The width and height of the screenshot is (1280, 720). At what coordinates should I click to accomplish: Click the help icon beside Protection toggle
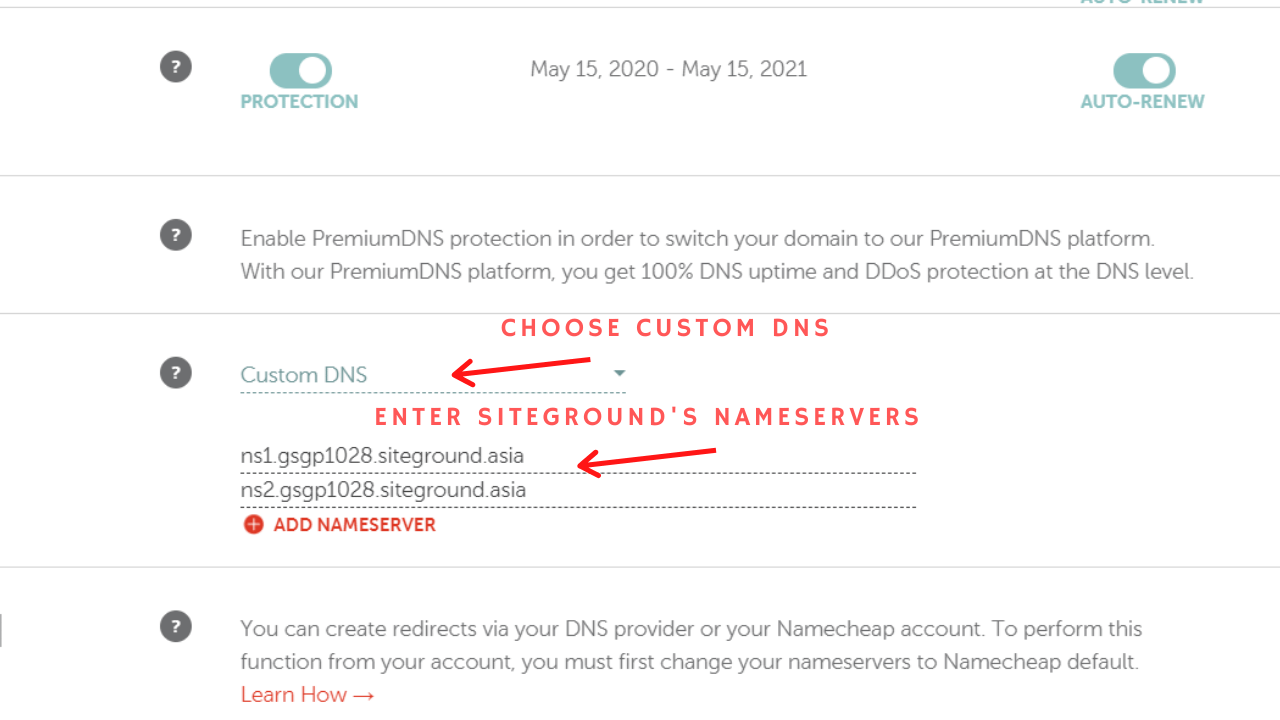click(176, 67)
